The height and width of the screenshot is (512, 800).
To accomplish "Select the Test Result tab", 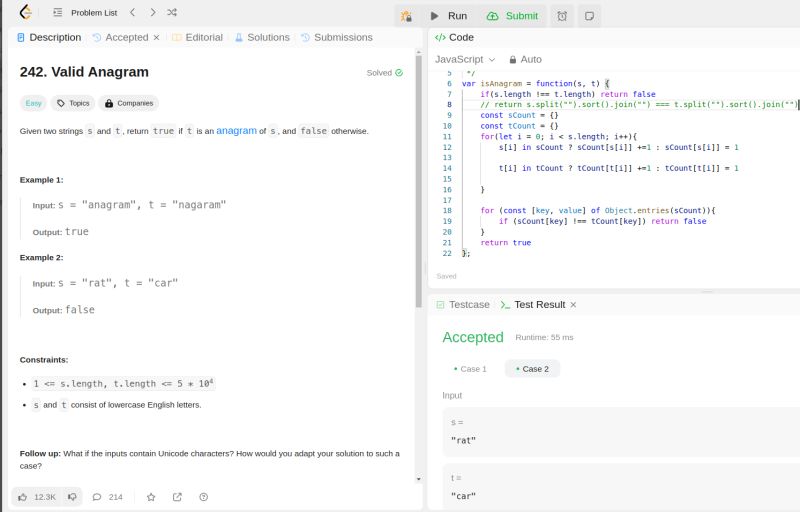I will [533, 304].
